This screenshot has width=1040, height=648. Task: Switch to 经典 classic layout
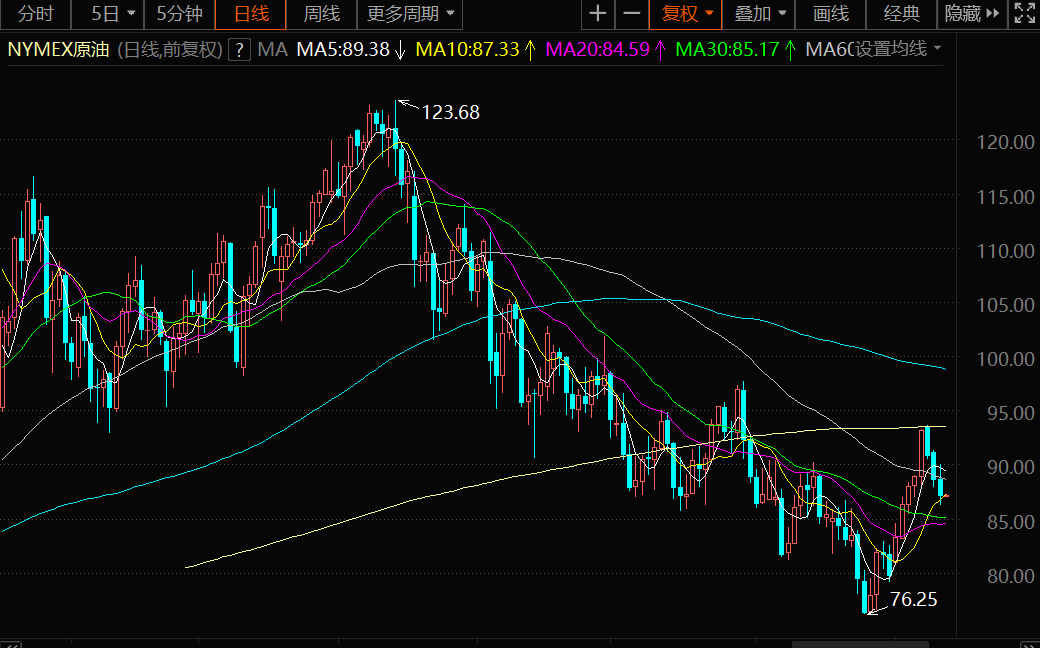[901, 14]
